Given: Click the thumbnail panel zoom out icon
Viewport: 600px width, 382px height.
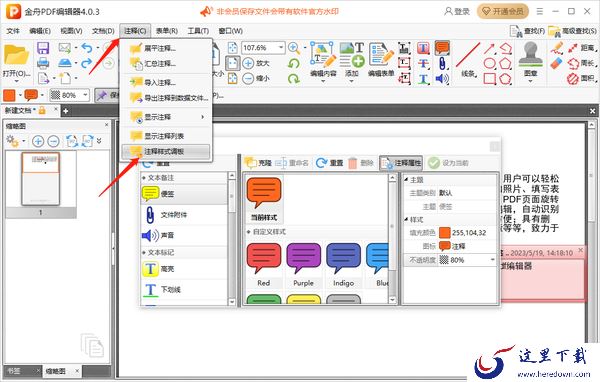Looking at the screenshot, I should (53, 141).
